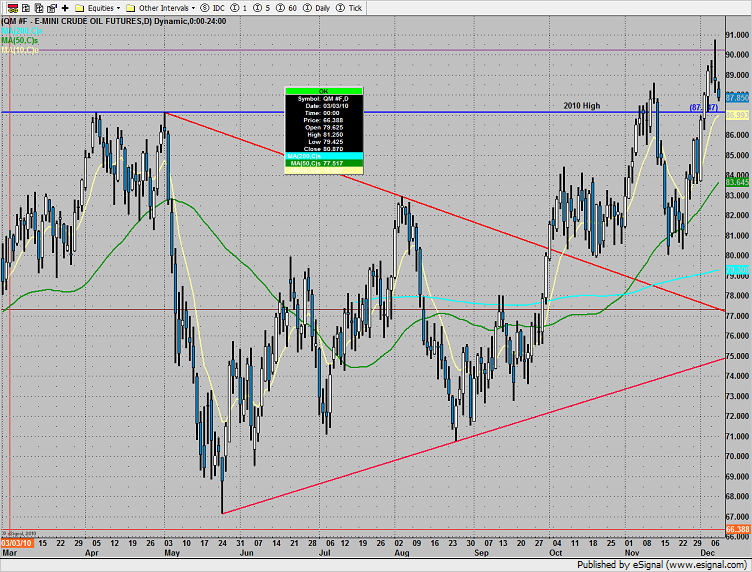
Task: Click the green MA(50,C)s study label
Action: point(20,40)
